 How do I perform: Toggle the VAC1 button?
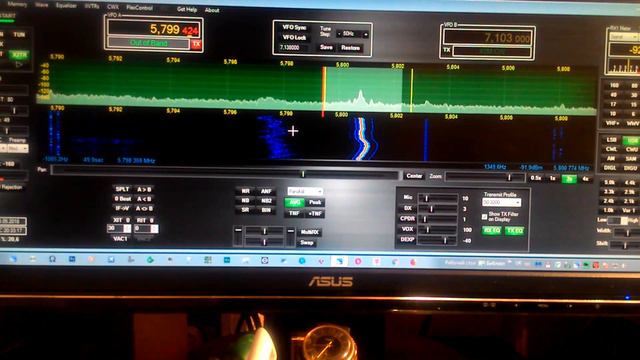[120, 239]
